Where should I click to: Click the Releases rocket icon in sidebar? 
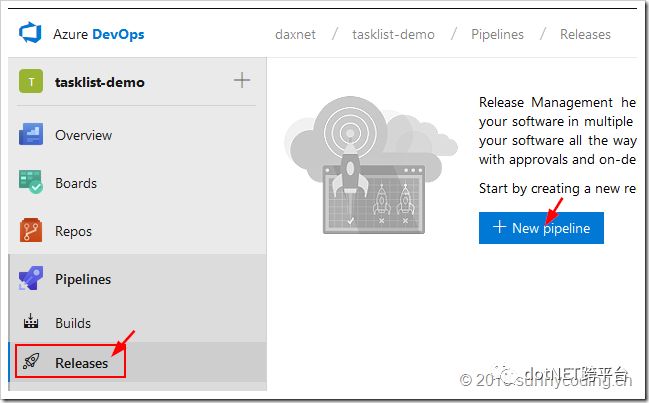(x=31, y=361)
